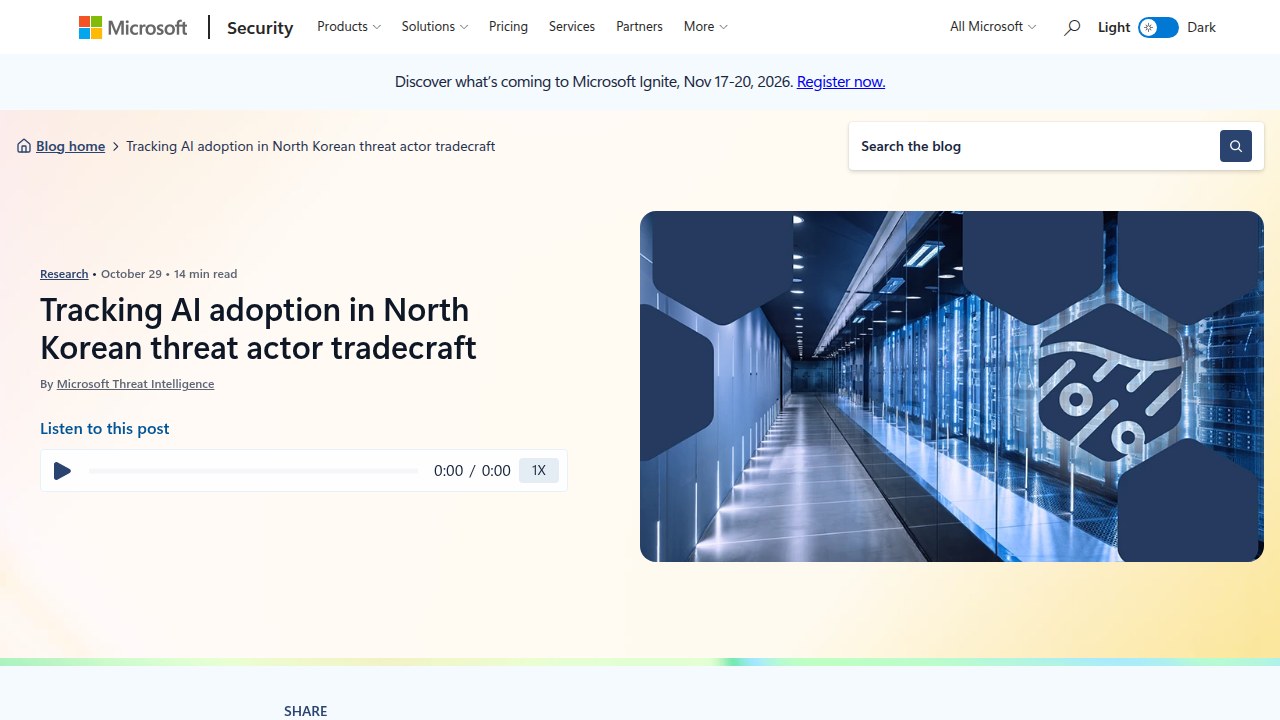Image resolution: width=1280 pixels, height=720 pixels.
Task: Click the Microsoft logo
Action: (x=133, y=27)
